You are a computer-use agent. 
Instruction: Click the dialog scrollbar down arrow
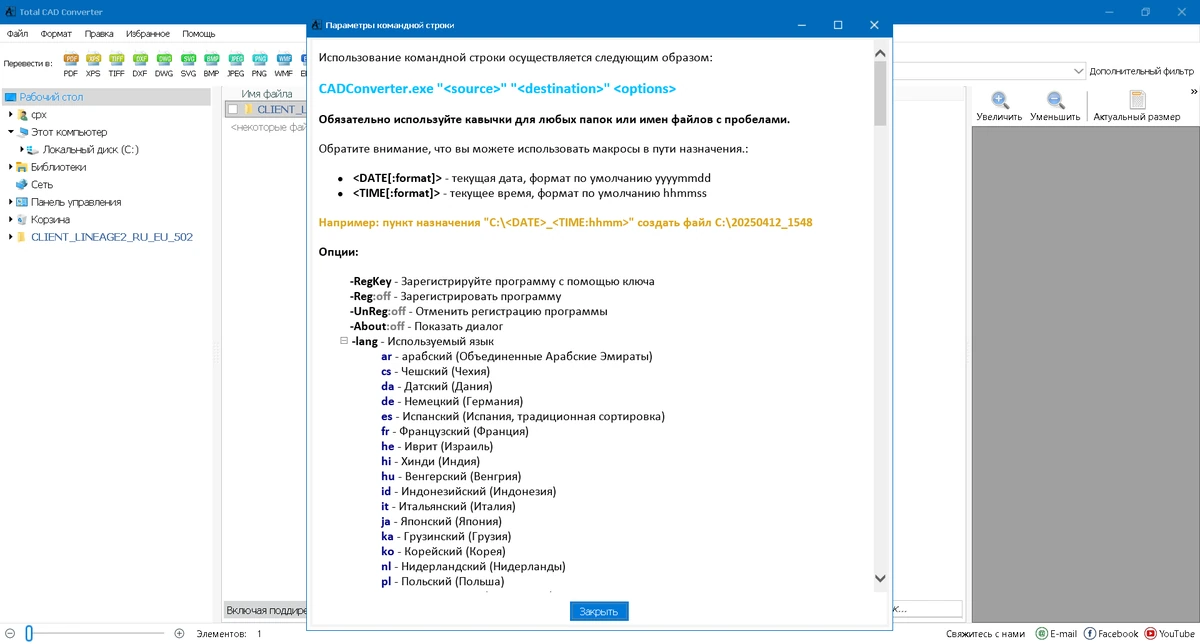(x=880, y=578)
